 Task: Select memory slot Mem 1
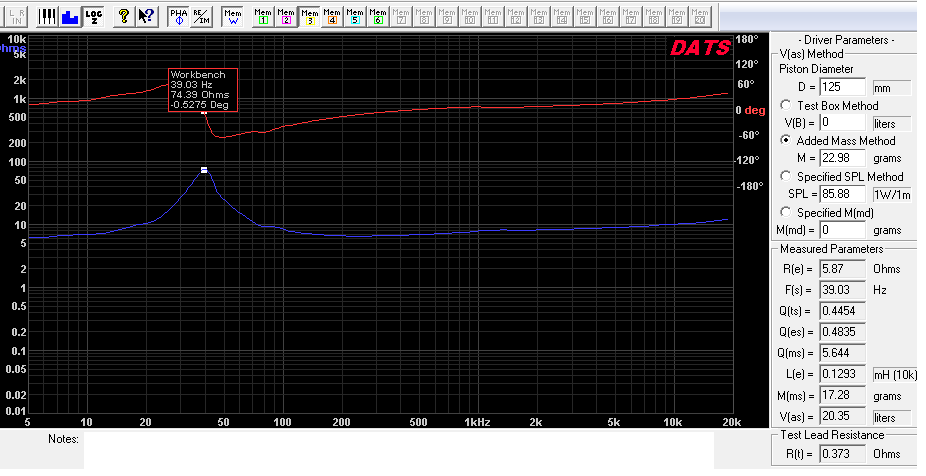pos(263,17)
